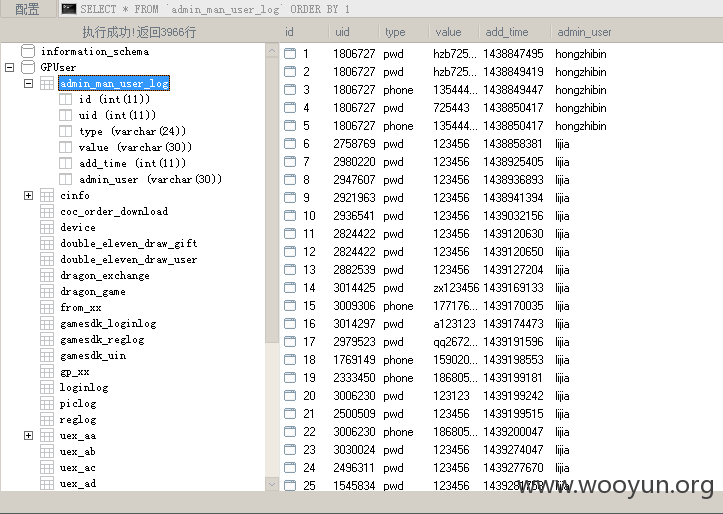The height and width of the screenshot is (514, 723).
Task: Select the uex_ad table
Action: 78,484
